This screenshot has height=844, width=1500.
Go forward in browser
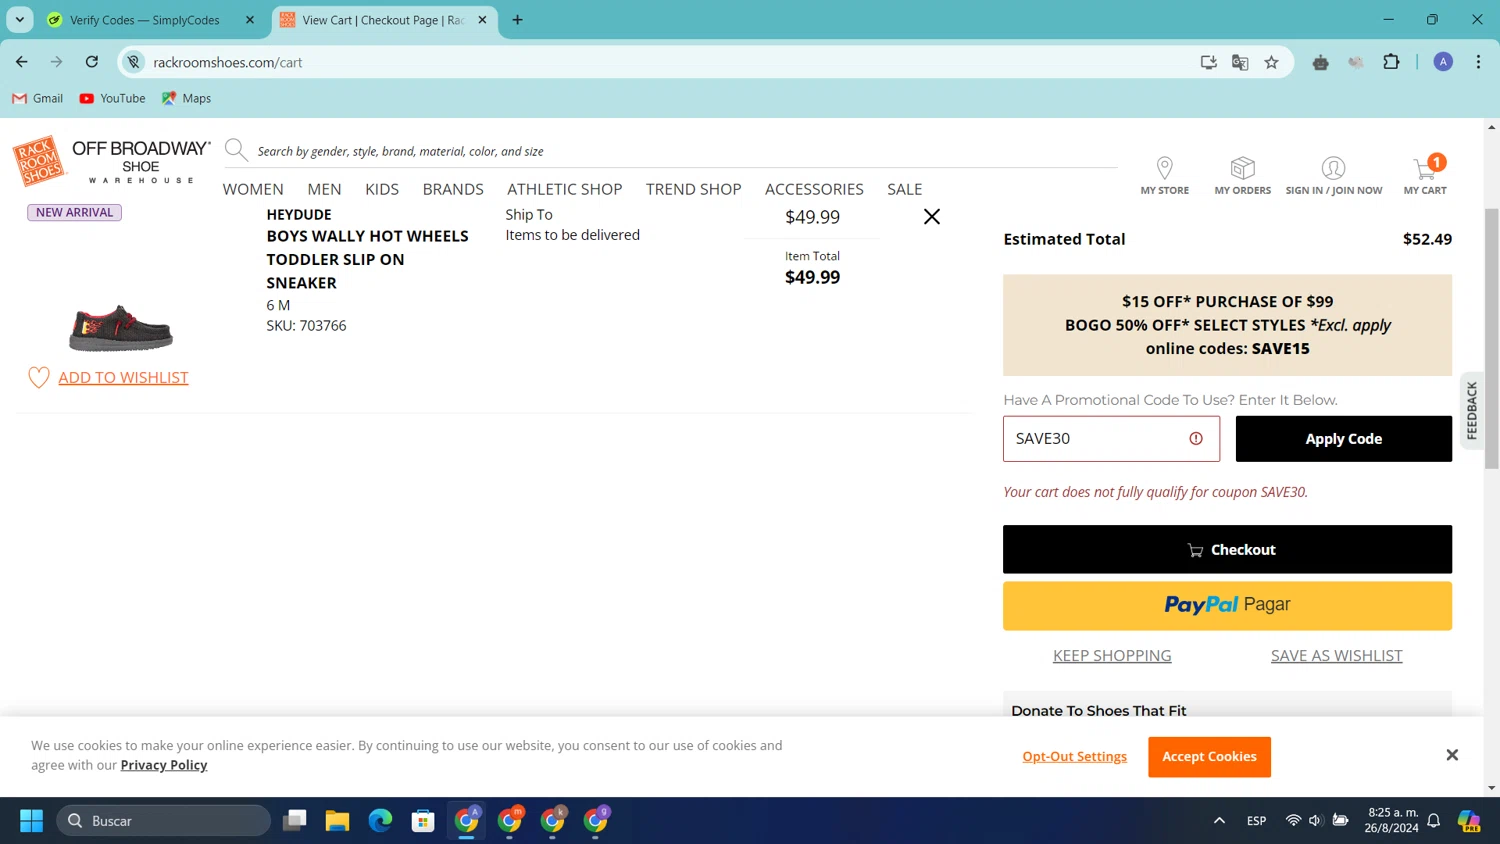pyautogui.click(x=57, y=62)
